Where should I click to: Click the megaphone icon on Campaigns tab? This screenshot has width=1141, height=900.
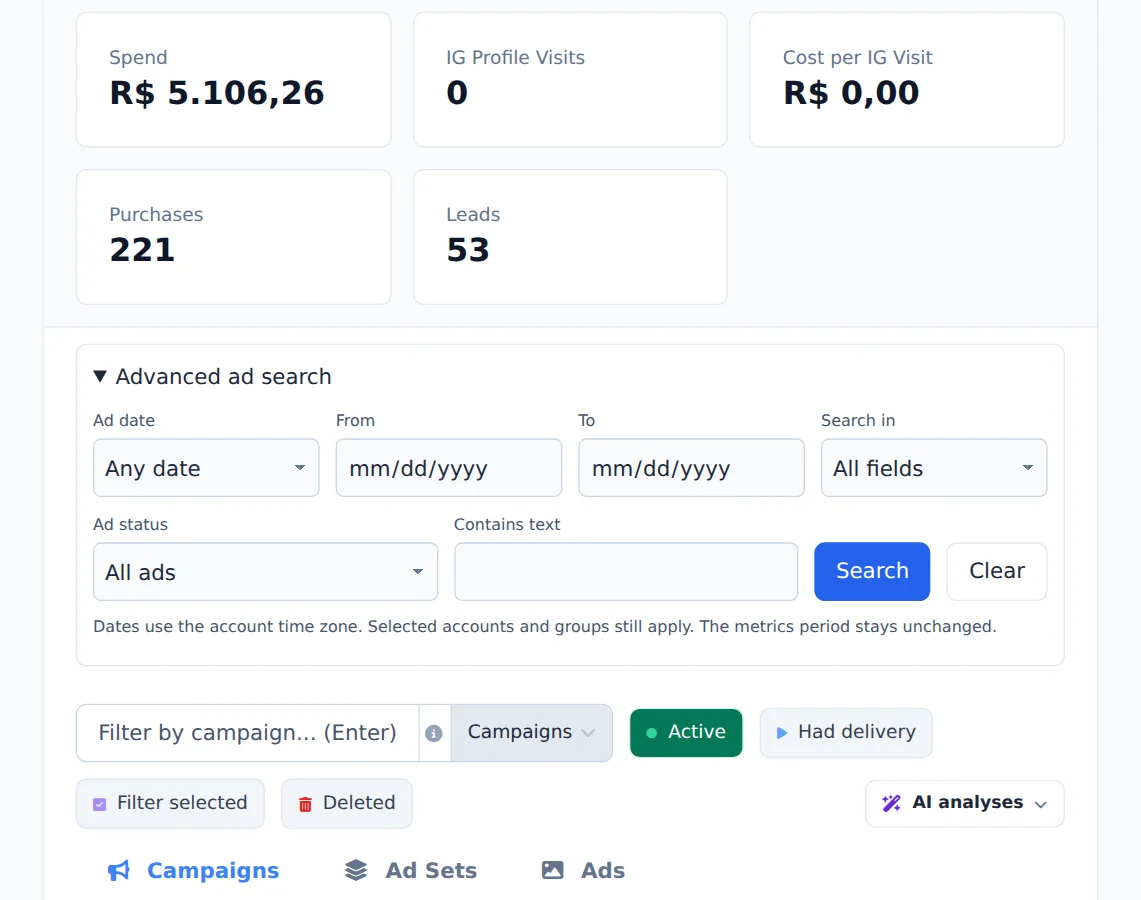point(119,870)
